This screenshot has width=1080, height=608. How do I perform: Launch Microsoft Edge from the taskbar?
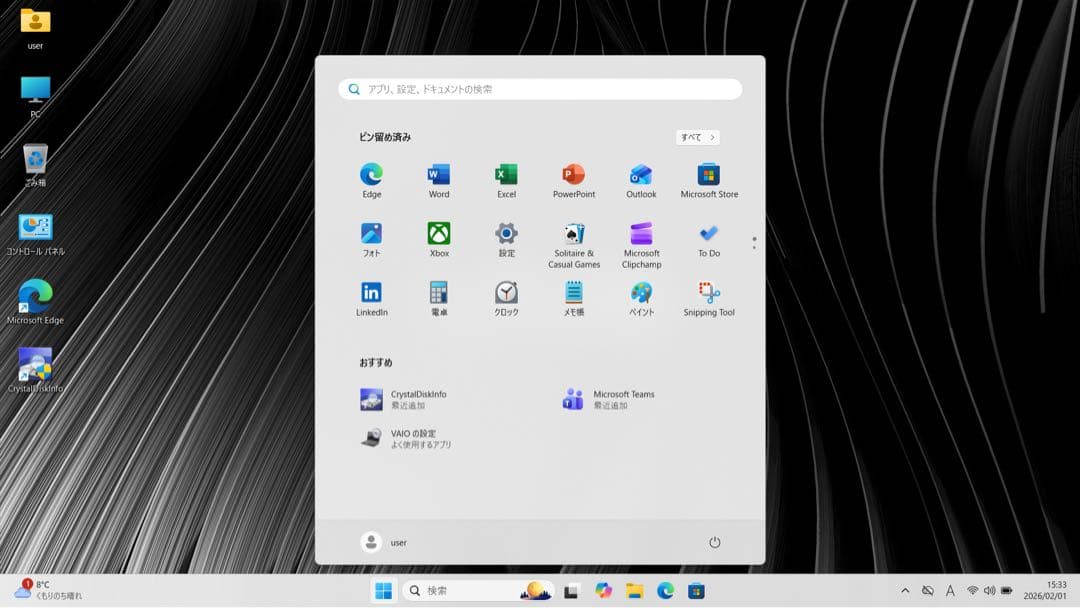click(x=664, y=590)
